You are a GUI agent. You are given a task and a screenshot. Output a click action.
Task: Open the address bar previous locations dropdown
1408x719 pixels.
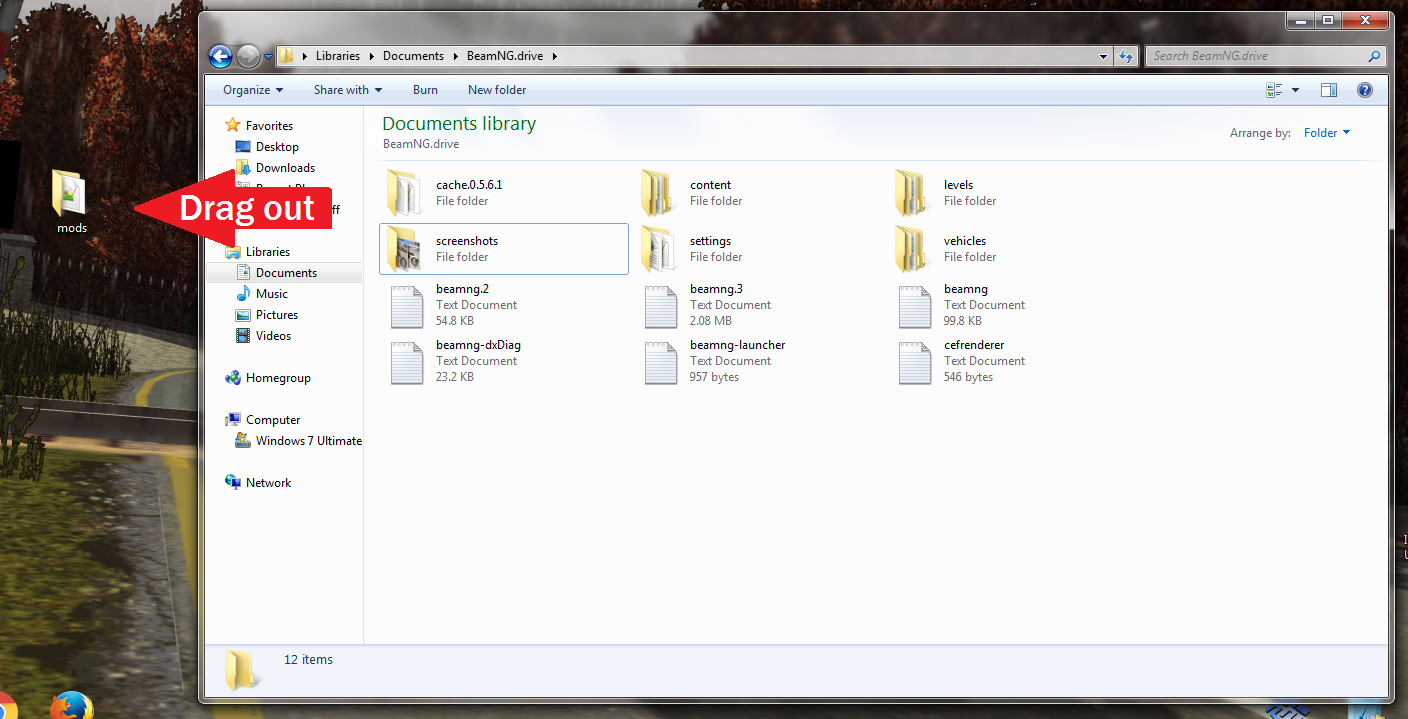[x=1104, y=57]
